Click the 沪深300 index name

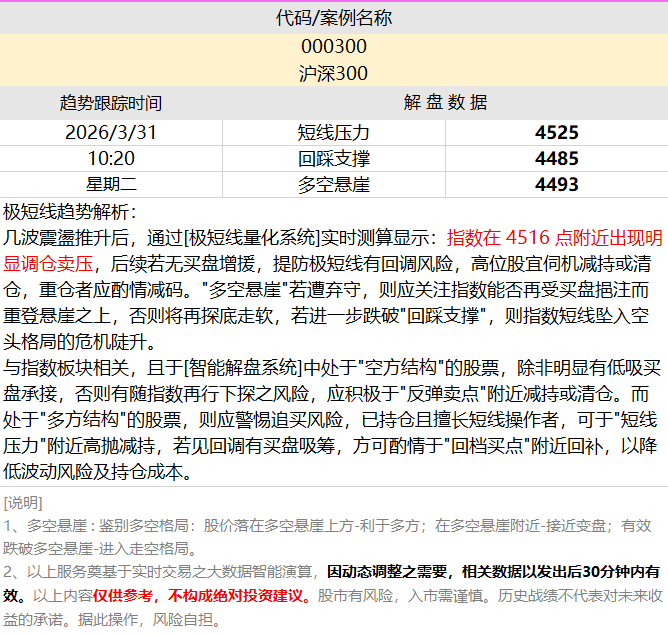click(333, 73)
